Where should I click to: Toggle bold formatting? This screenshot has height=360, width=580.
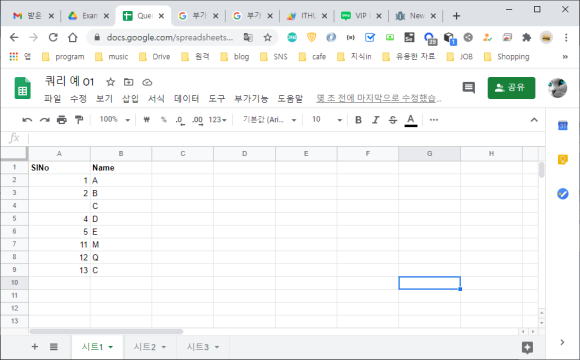point(358,120)
